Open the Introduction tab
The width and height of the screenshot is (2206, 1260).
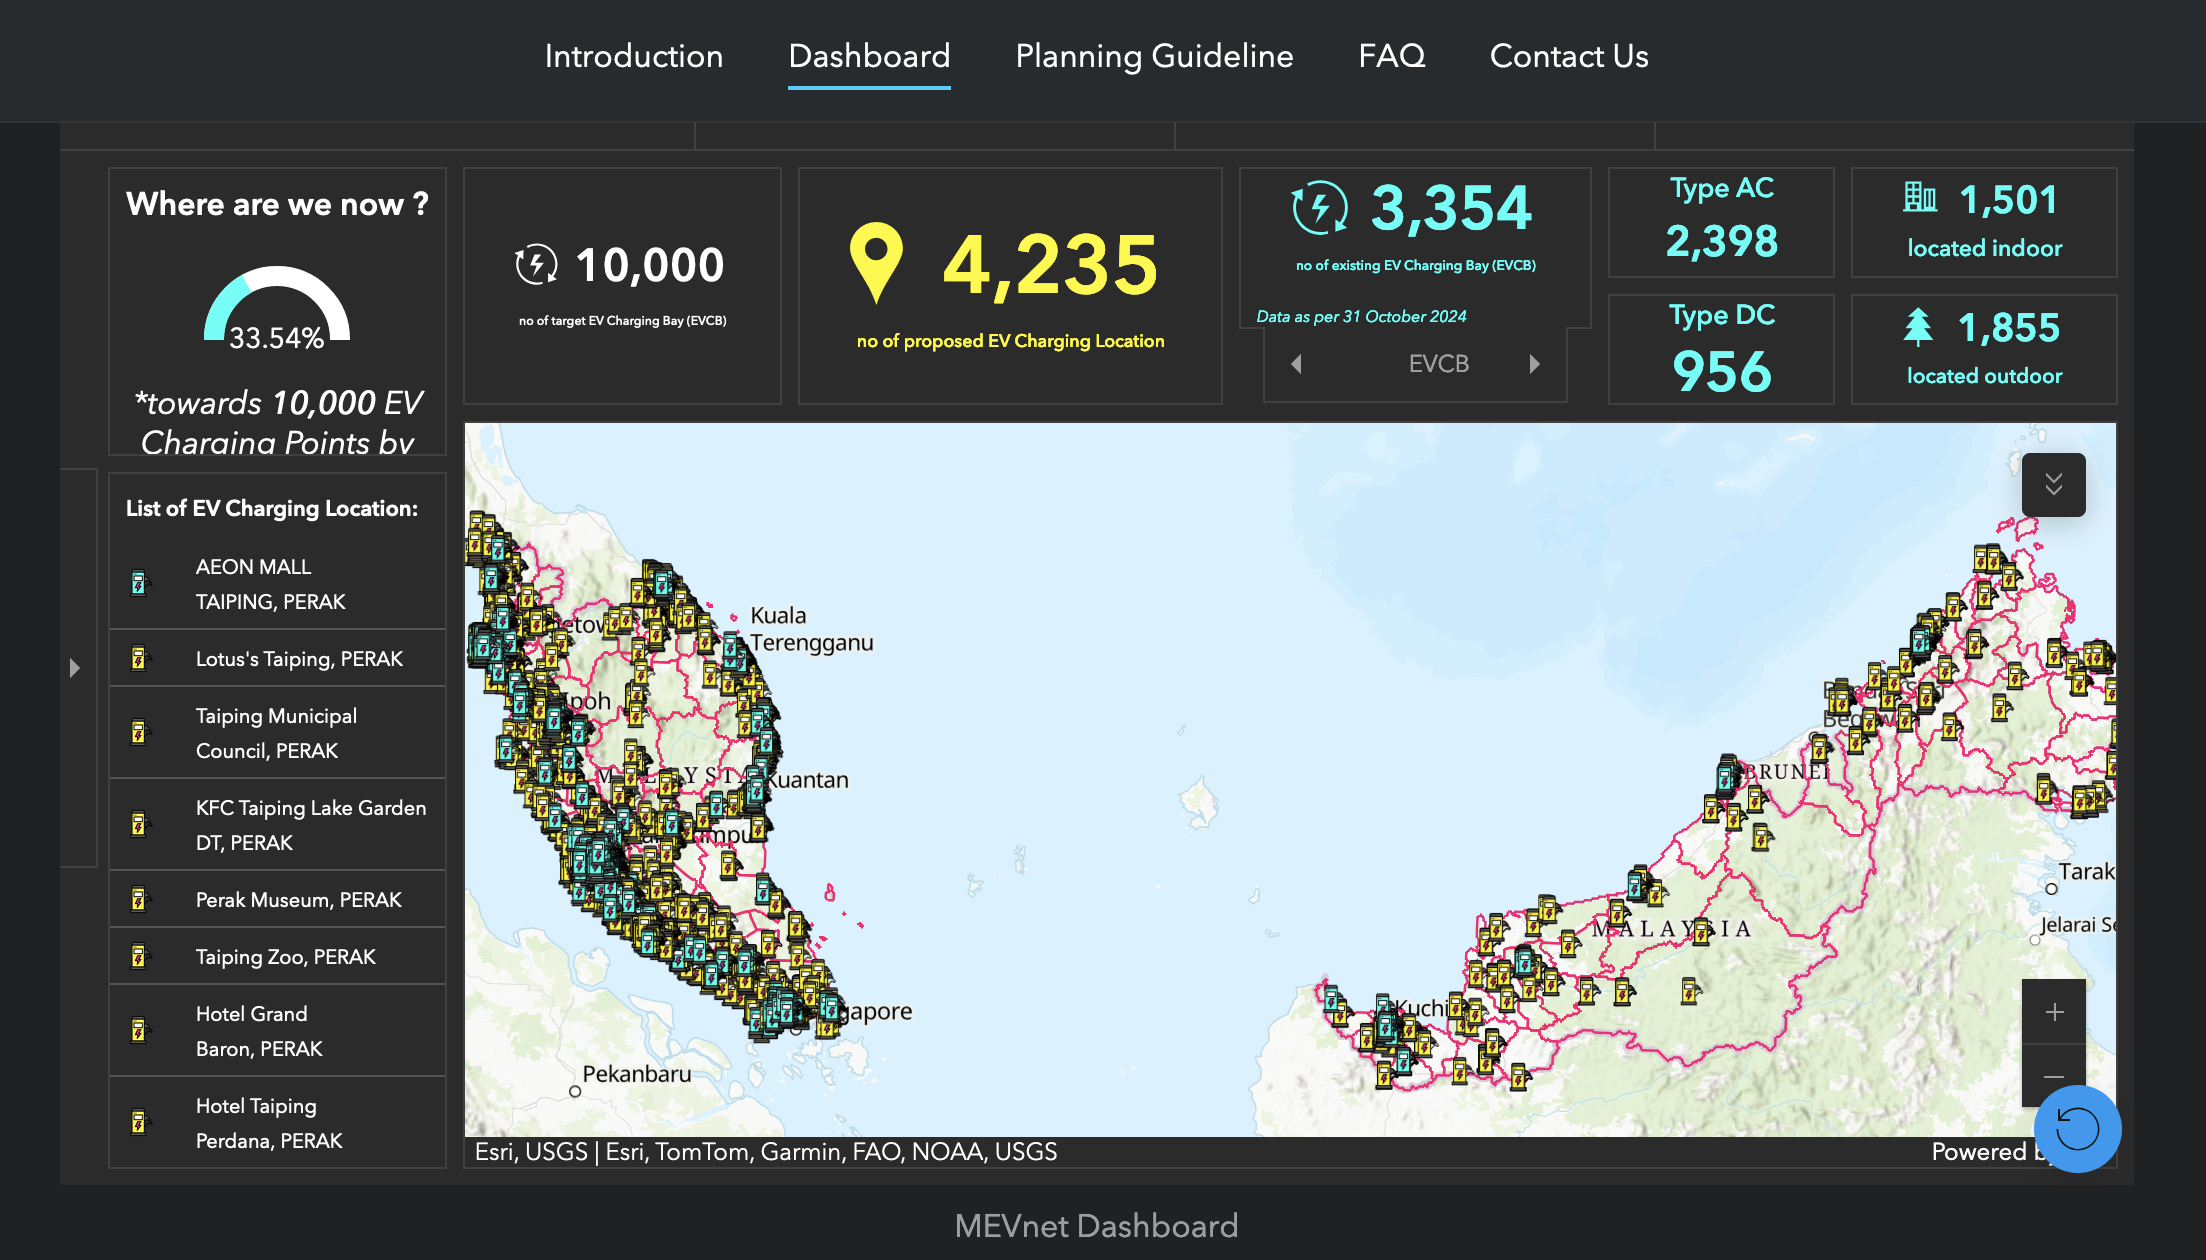coord(634,56)
